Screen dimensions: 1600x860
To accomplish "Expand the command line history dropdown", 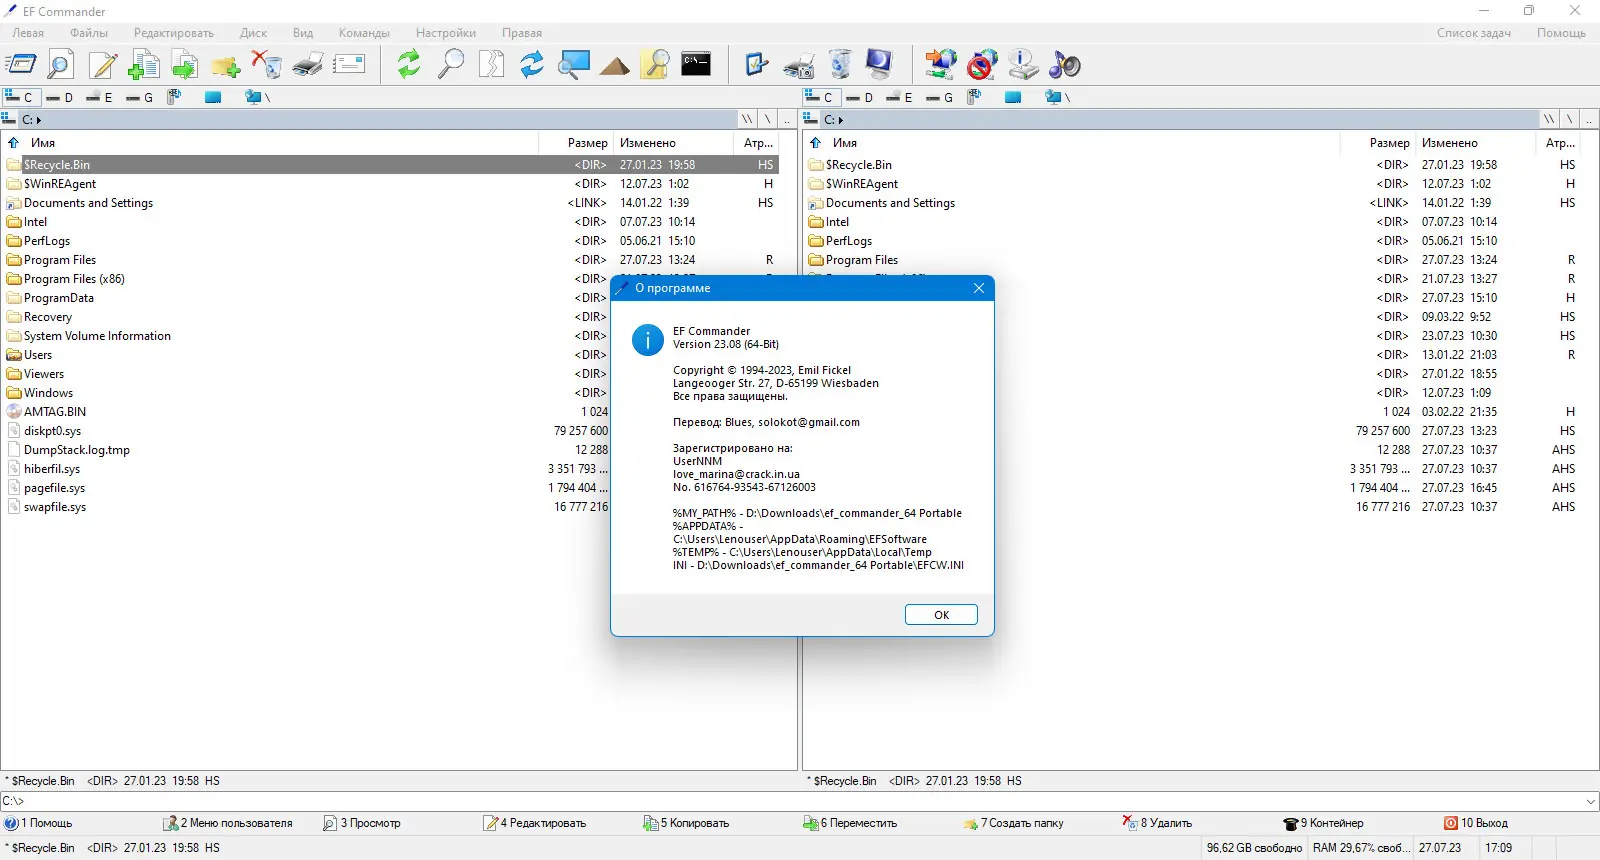I will [1590, 801].
